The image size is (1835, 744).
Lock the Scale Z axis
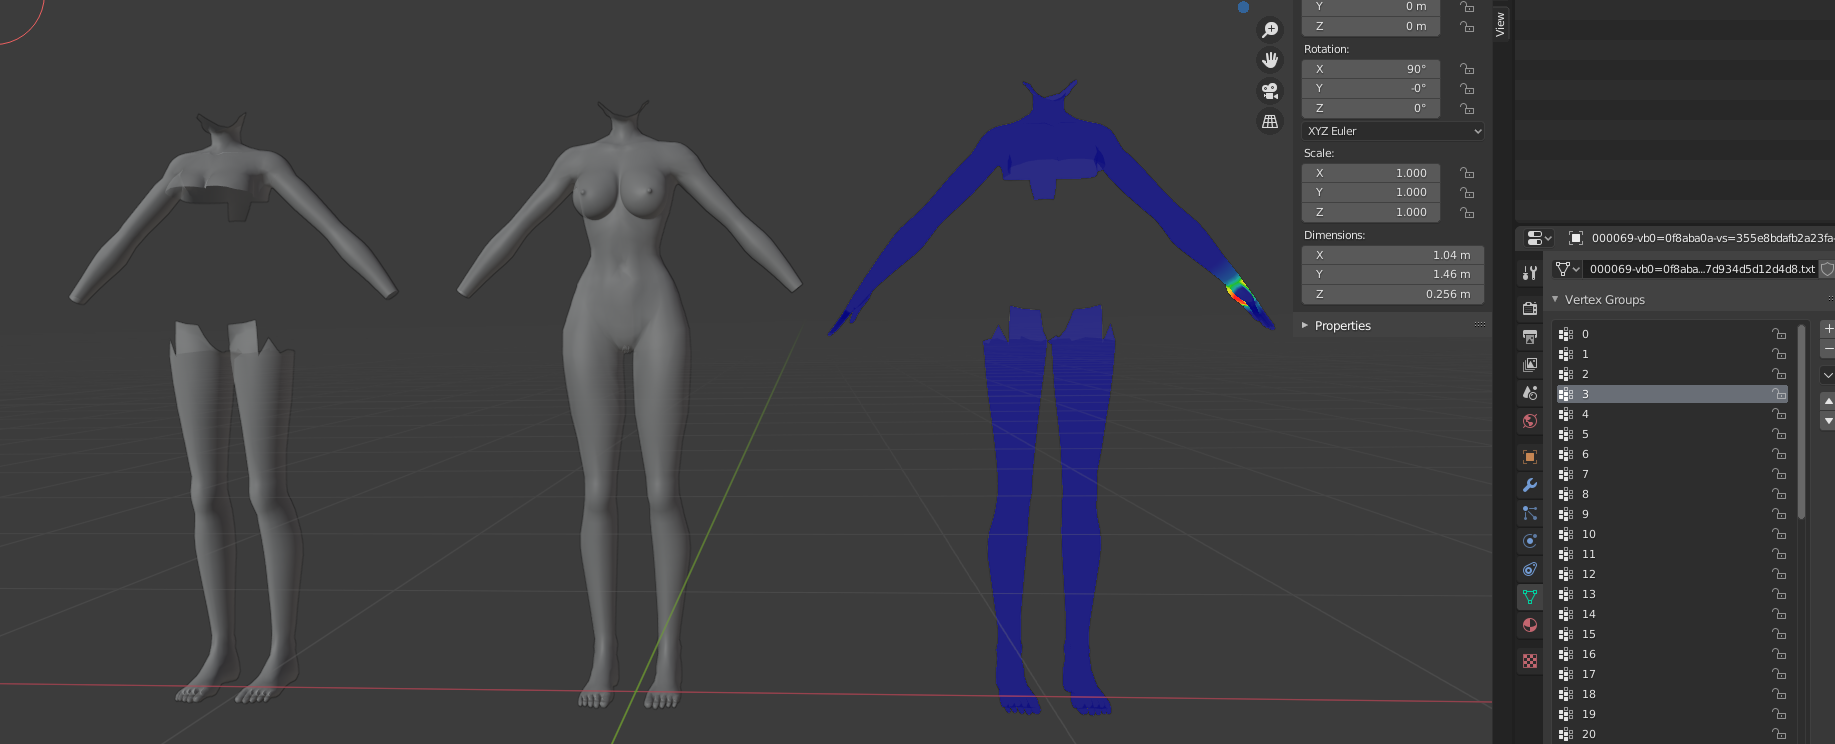tap(1467, 212)
